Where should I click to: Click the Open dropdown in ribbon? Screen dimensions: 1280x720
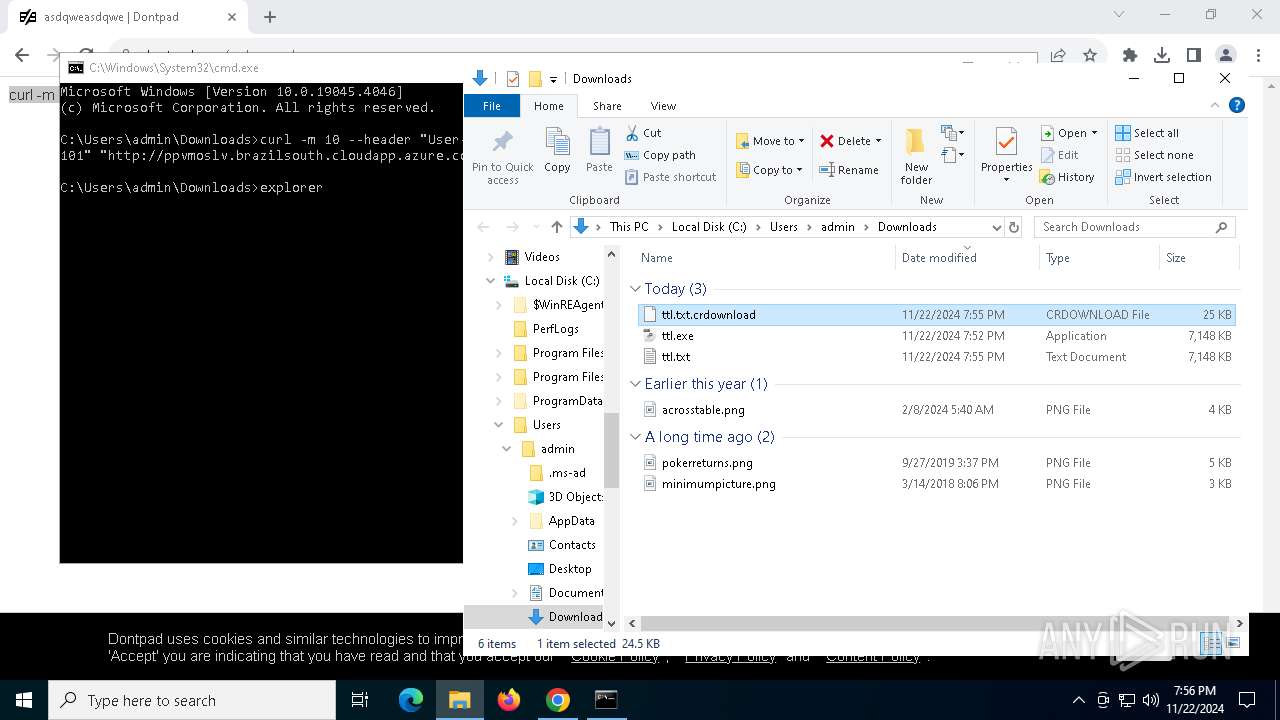click(x=1069, y=133)
